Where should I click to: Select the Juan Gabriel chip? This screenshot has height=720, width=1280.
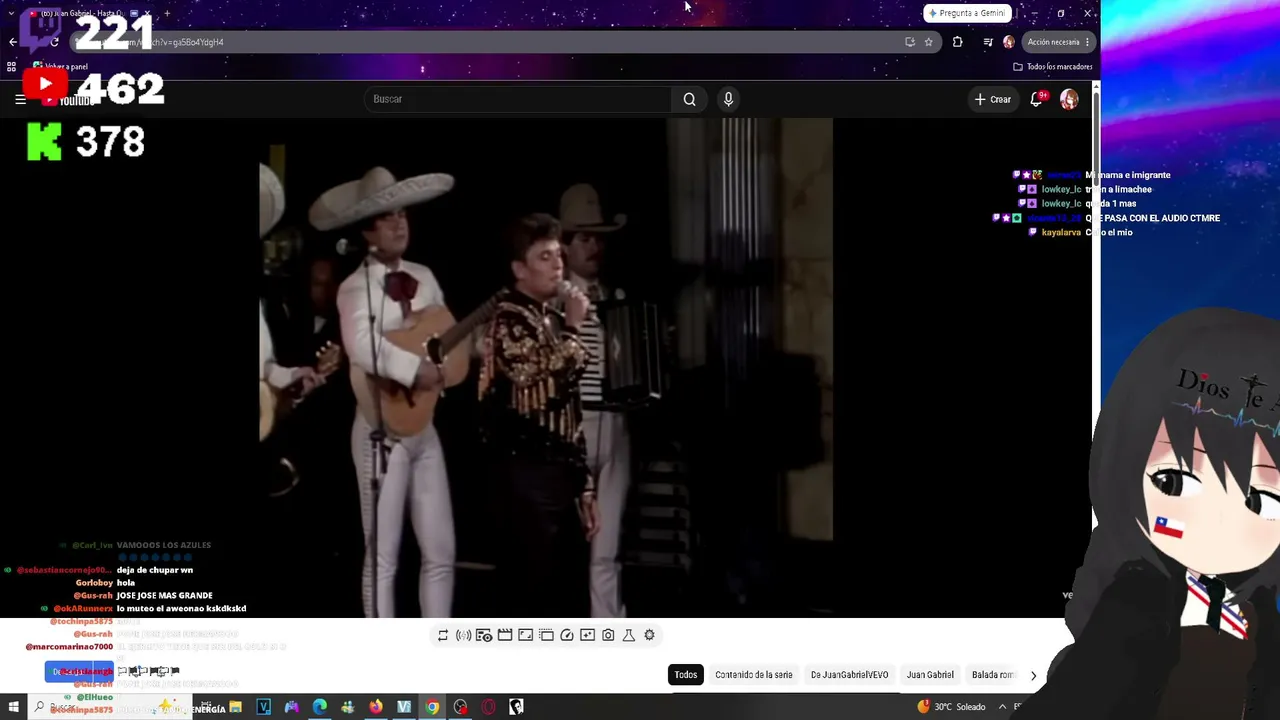coord(930,675)
